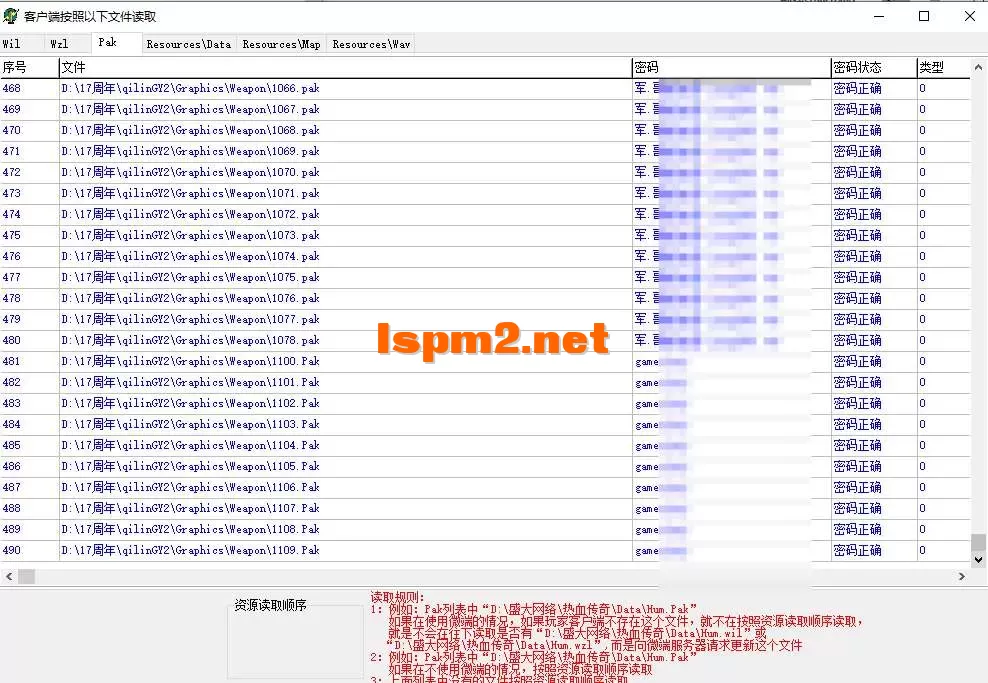Click 密码正确 status in row 485
The width and height of the screenshot is (988, 683).
(858, 445)
